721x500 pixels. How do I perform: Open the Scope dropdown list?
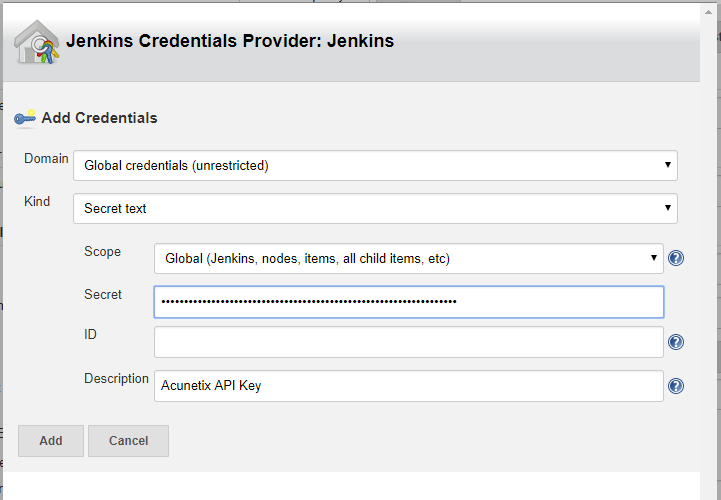408,258
